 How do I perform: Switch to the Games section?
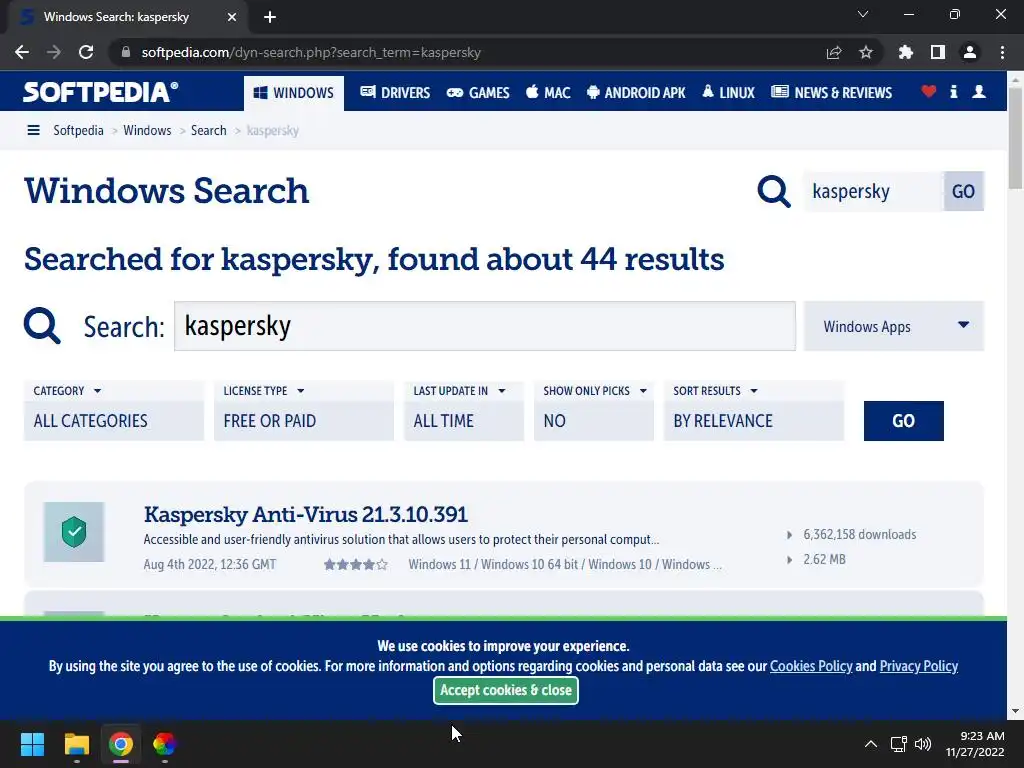coord(478,93)
